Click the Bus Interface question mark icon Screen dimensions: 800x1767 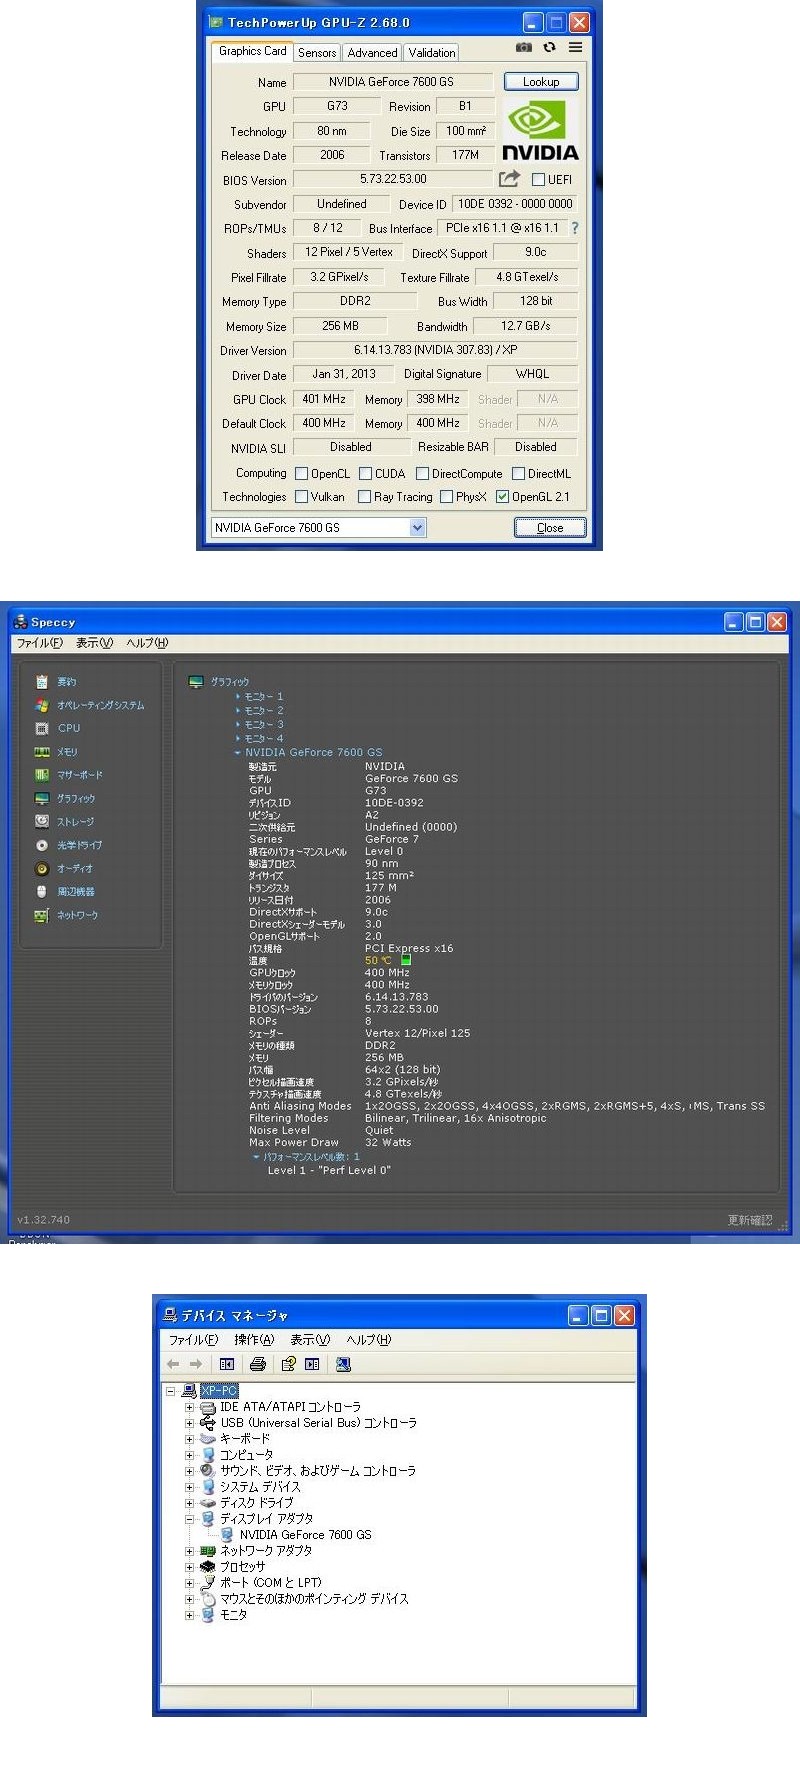[x=575, y=228]
